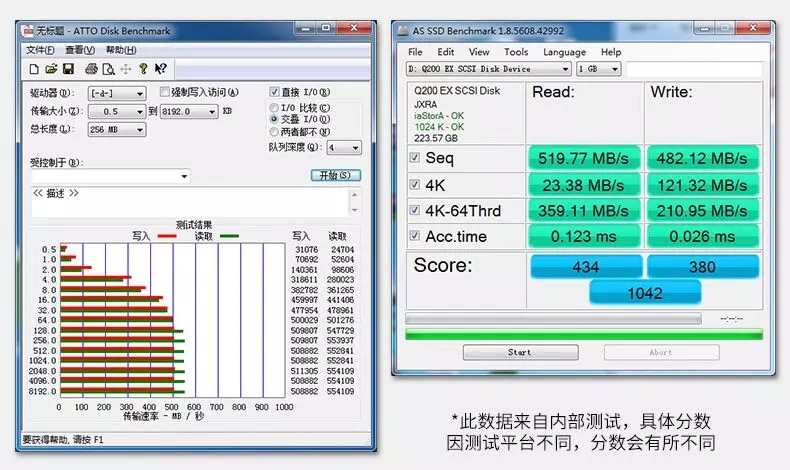The width and height of the screenshot is (790, 470).
Task: Click the yellow help question icon in ATTO
Action: click(x=144, y=69)
